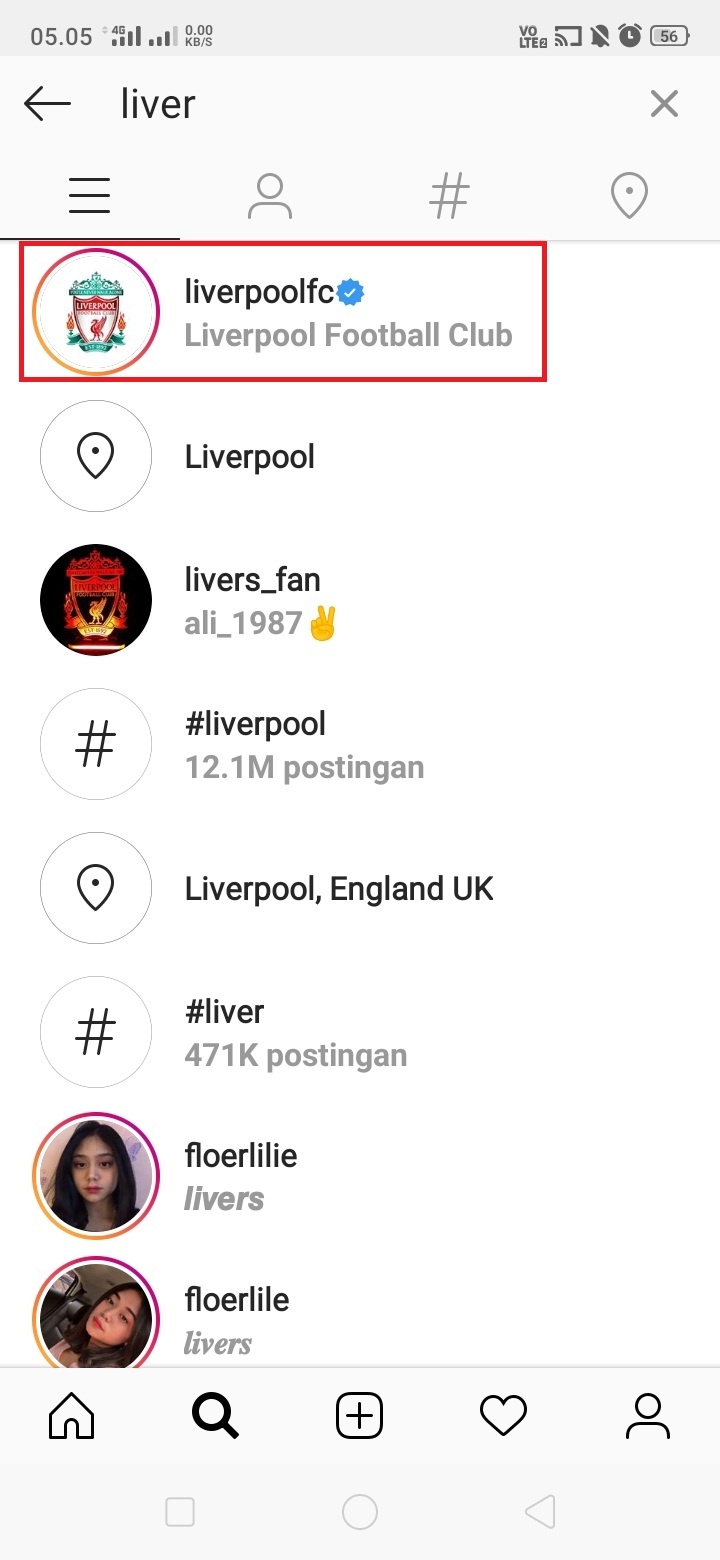720x1560 pixels.
Task: Create a new post with plus icon
Action: point(359,1416)
